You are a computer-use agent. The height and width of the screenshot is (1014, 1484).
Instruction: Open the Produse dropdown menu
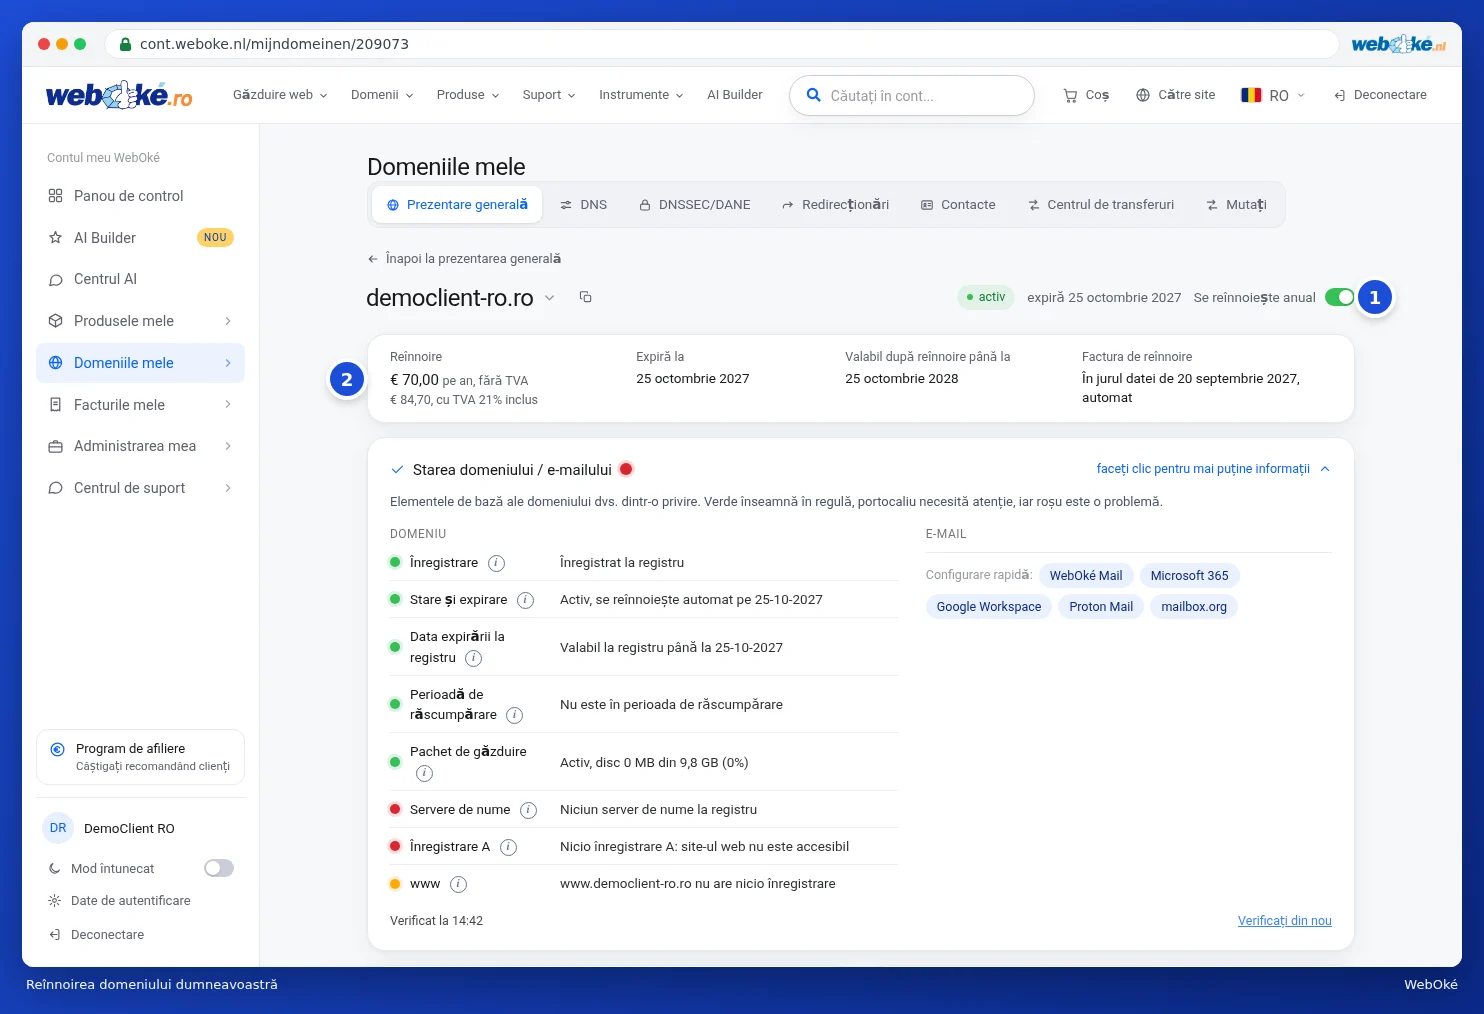point(468,95)
